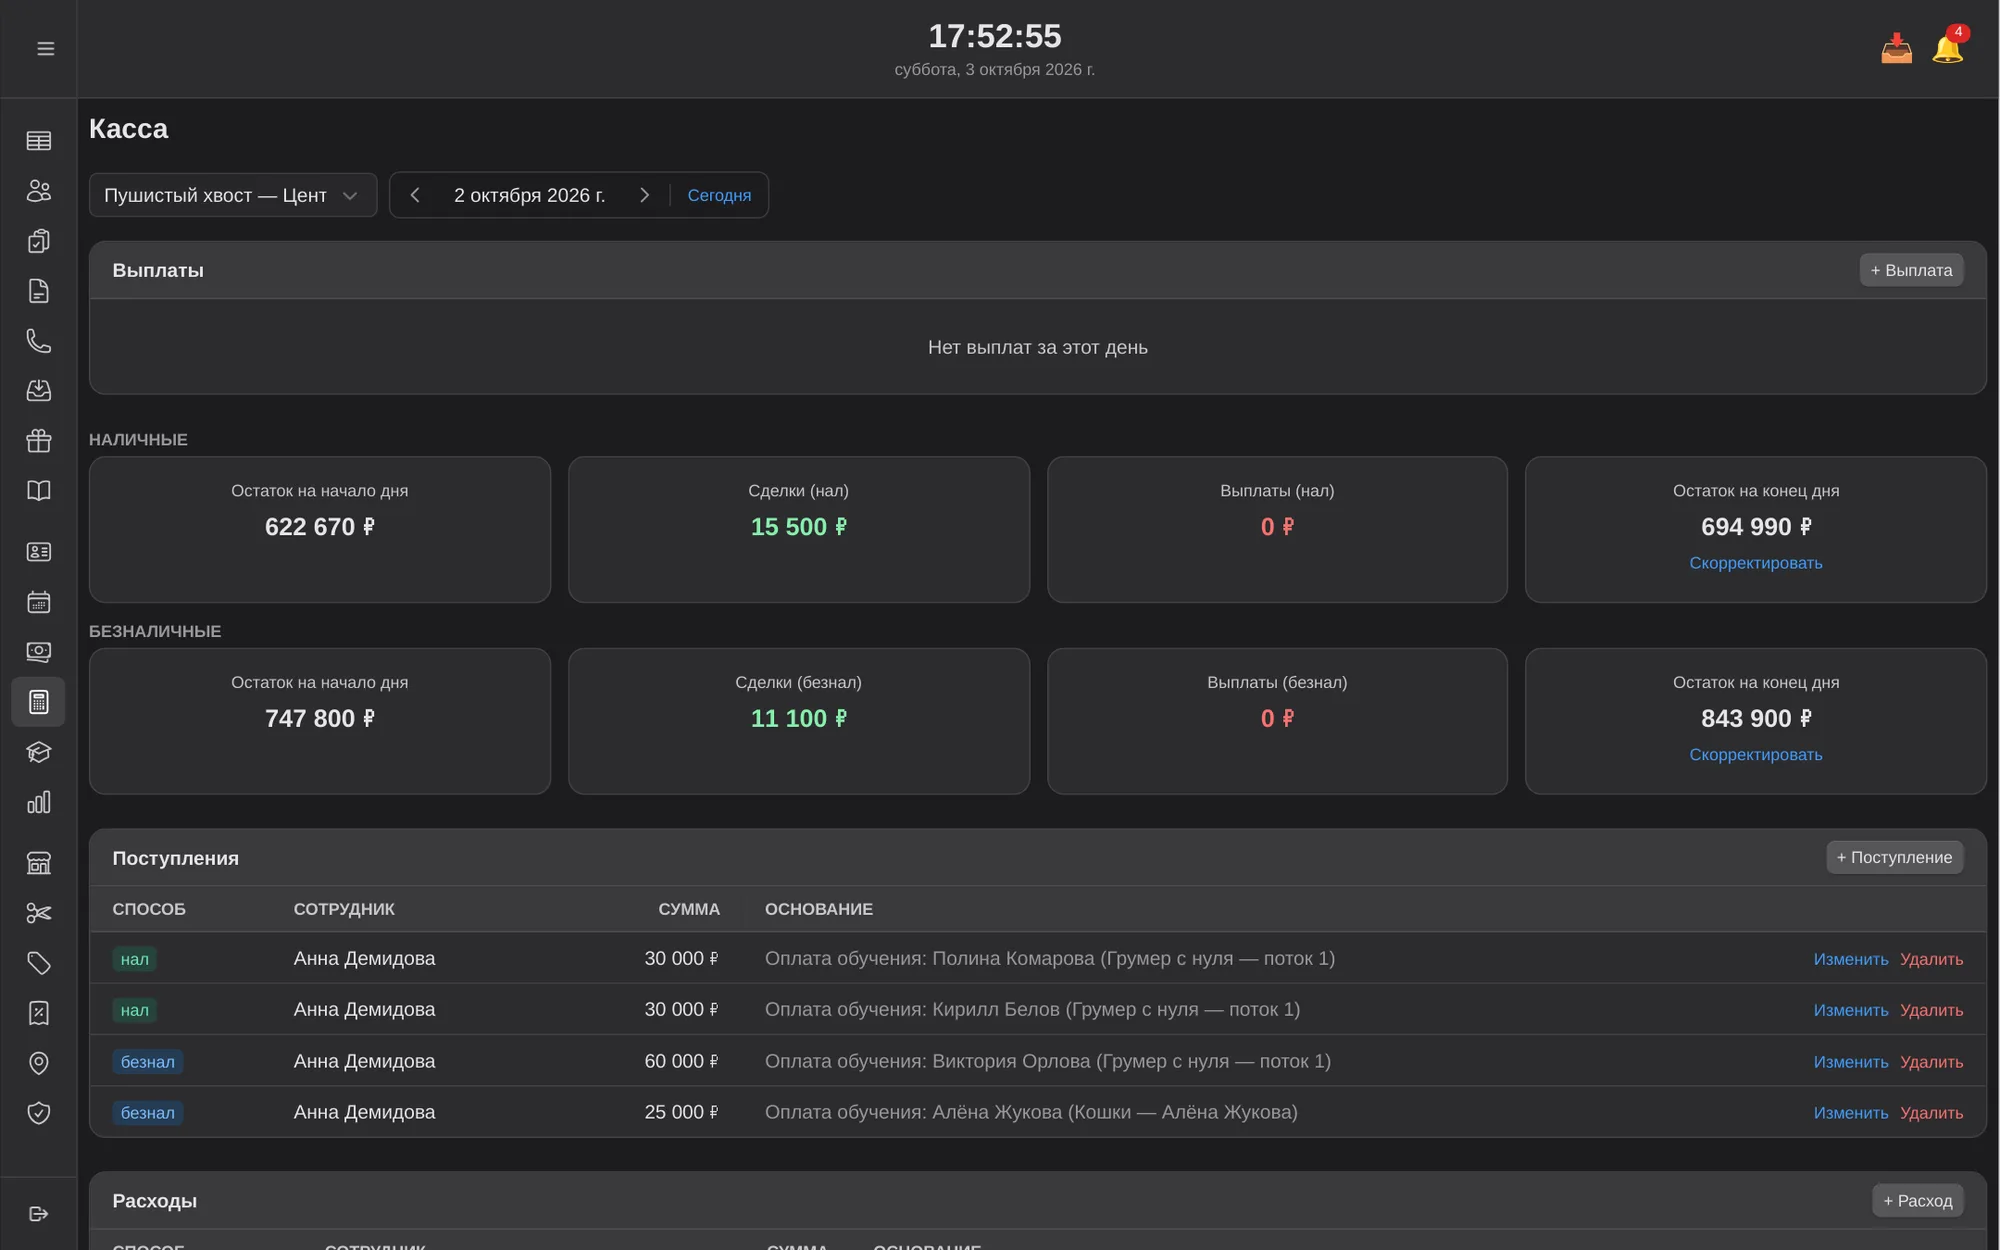This screenshot has width=2000, height=1250.
Task: Go to next day with right chevron
Action: coord(645,195)
